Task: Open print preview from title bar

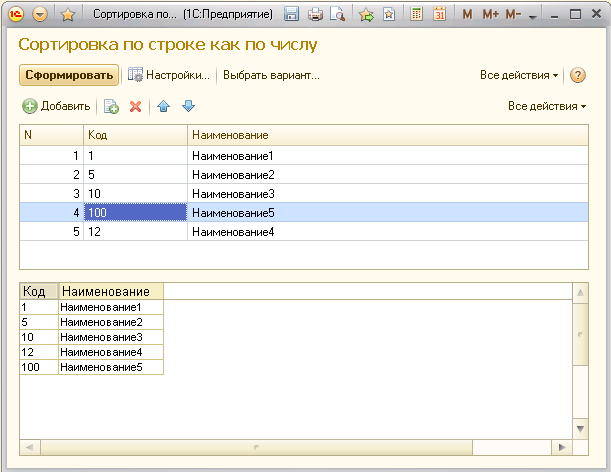Action: (x=337, y=15)
